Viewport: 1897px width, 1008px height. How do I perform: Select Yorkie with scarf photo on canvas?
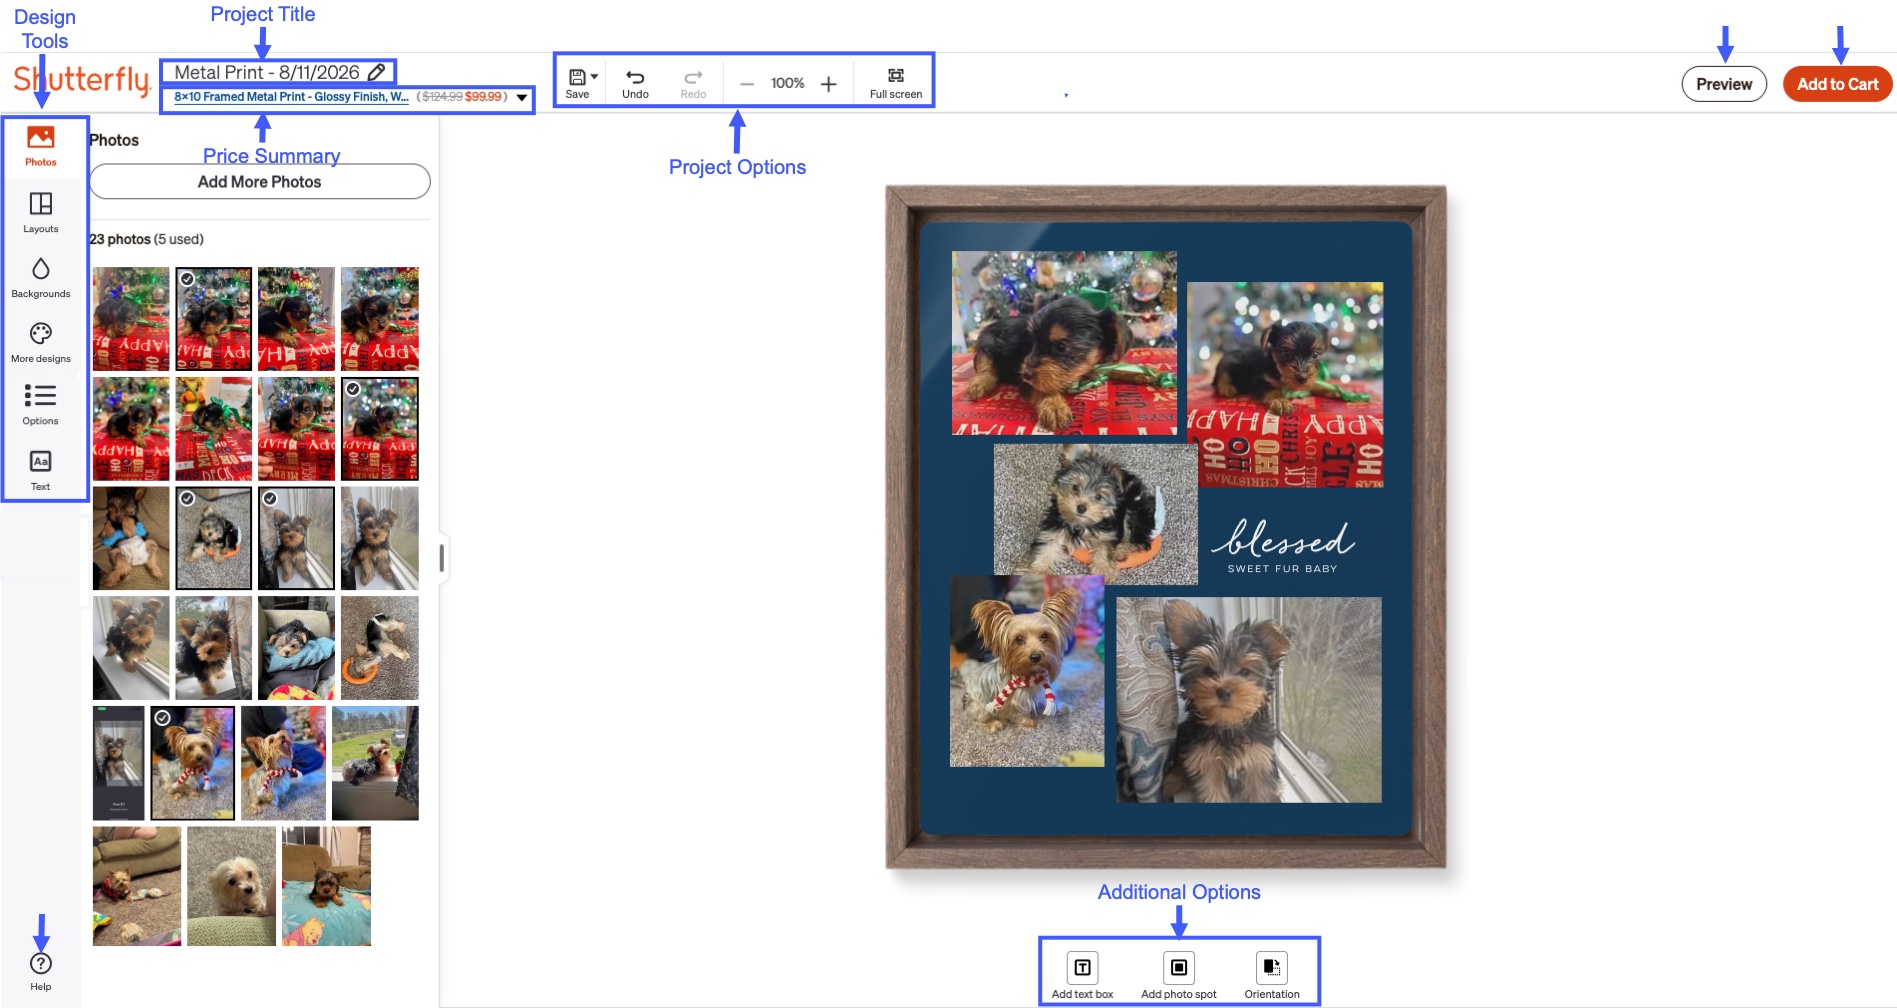(1027, 671)
